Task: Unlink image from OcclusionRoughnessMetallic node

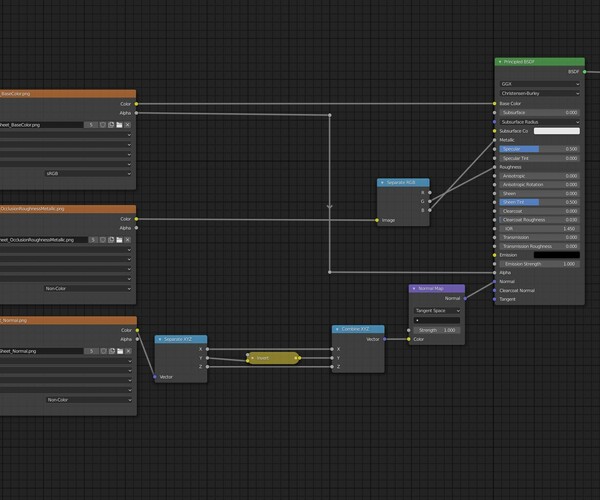Action: 127,240
